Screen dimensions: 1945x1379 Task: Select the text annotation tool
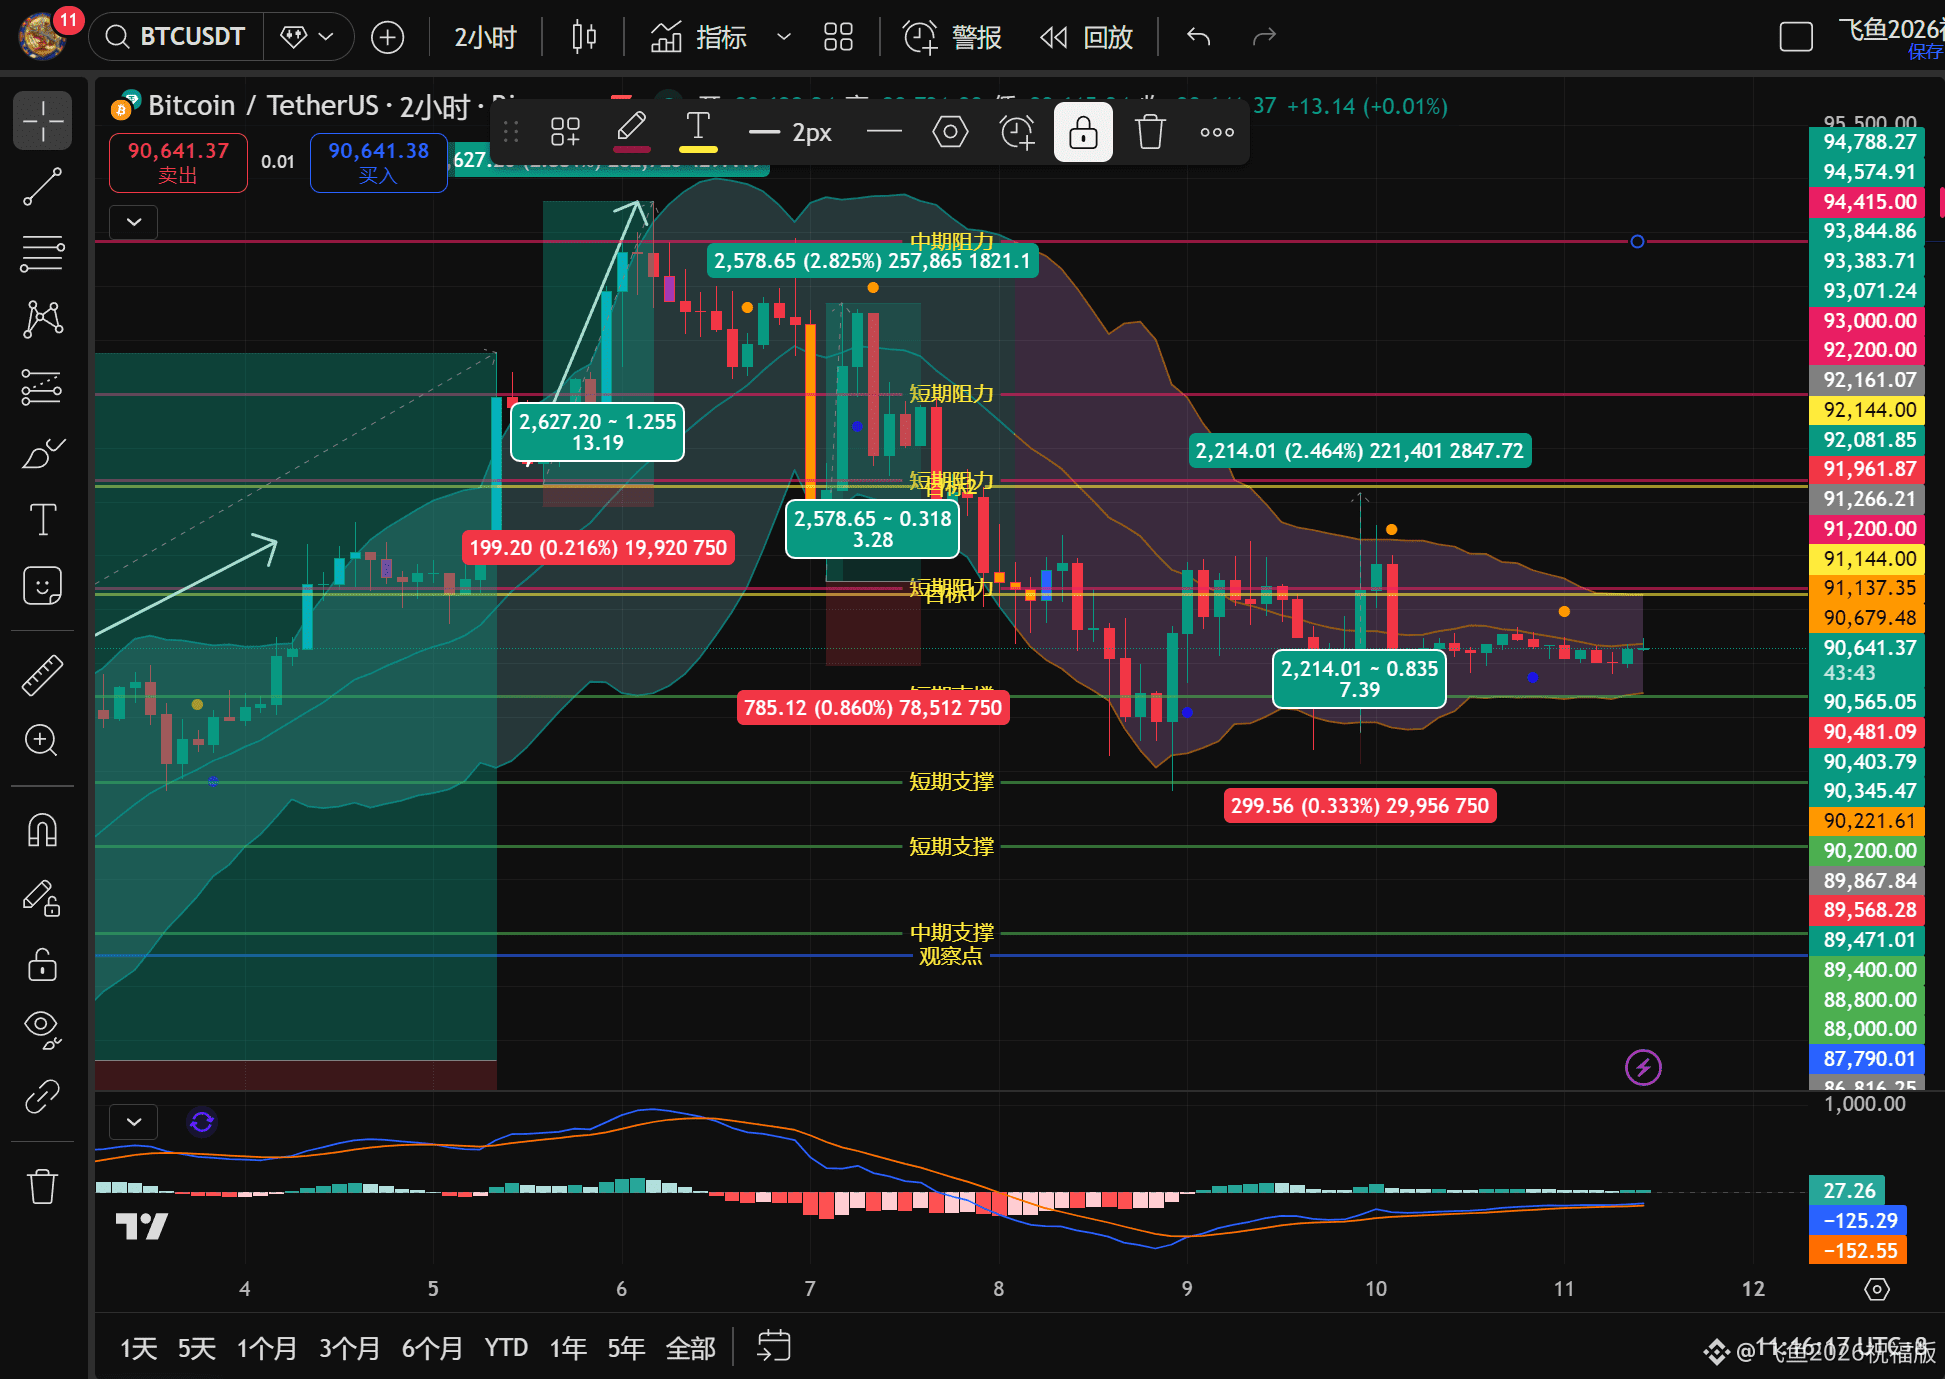(x=42, y=519)
